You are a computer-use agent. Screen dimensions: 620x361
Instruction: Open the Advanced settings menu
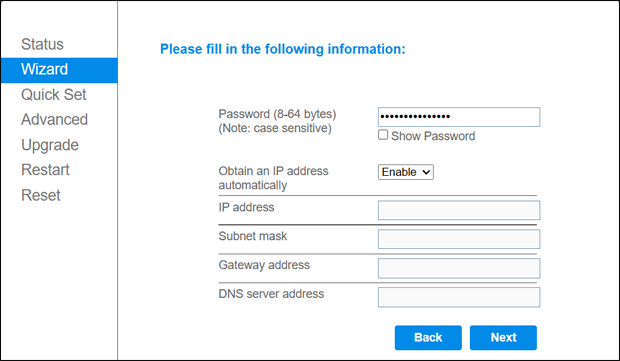pos(55,119)
